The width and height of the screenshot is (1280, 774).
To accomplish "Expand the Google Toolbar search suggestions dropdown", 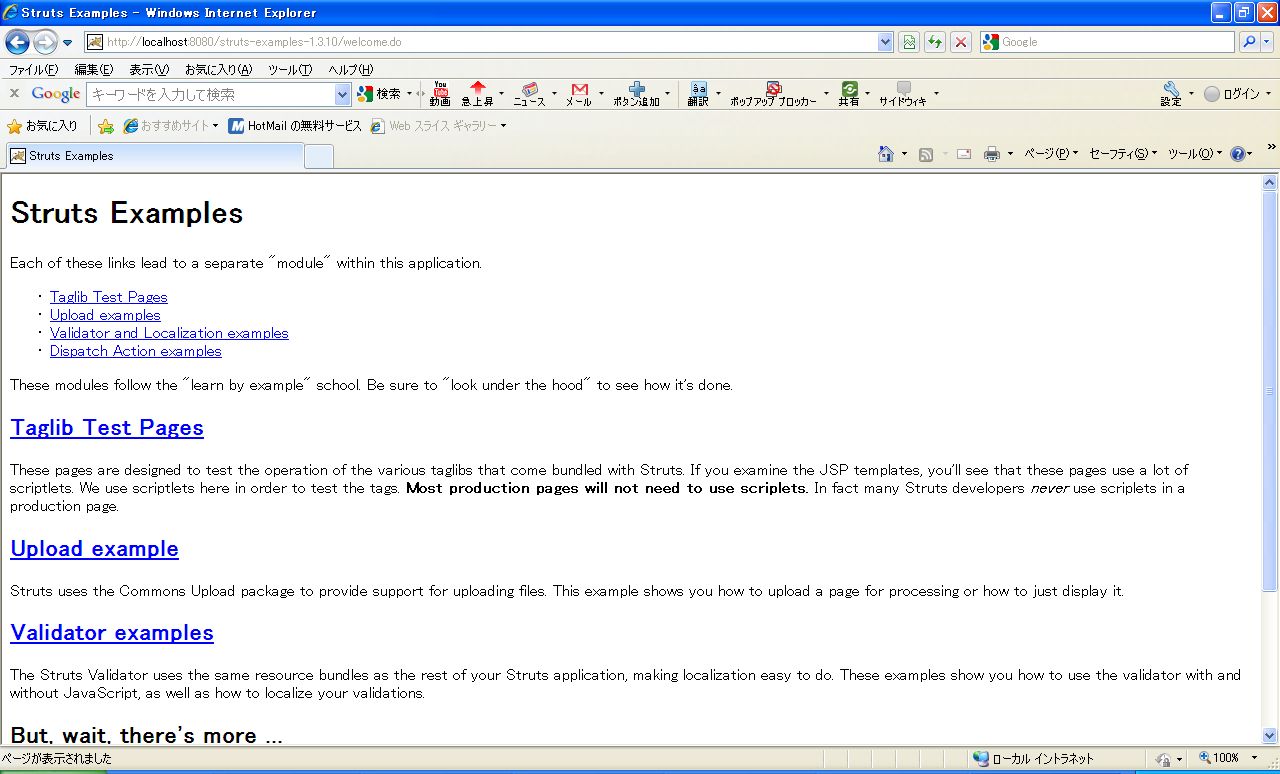I will [x=343, y=94].
